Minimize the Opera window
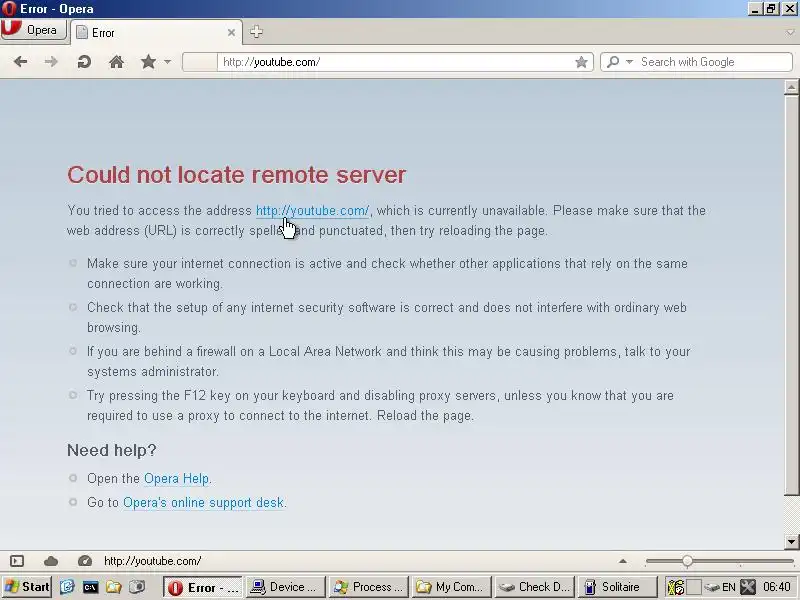 756,9
